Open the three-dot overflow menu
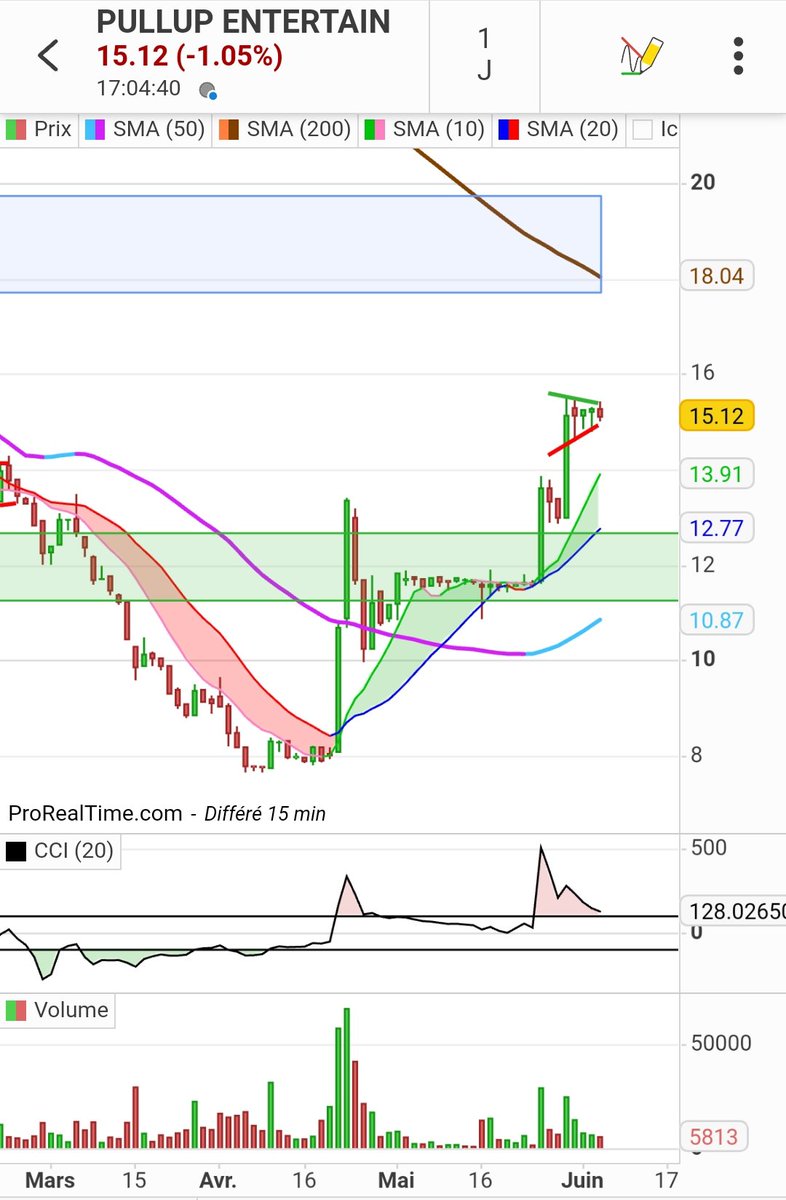 [738, 56]
